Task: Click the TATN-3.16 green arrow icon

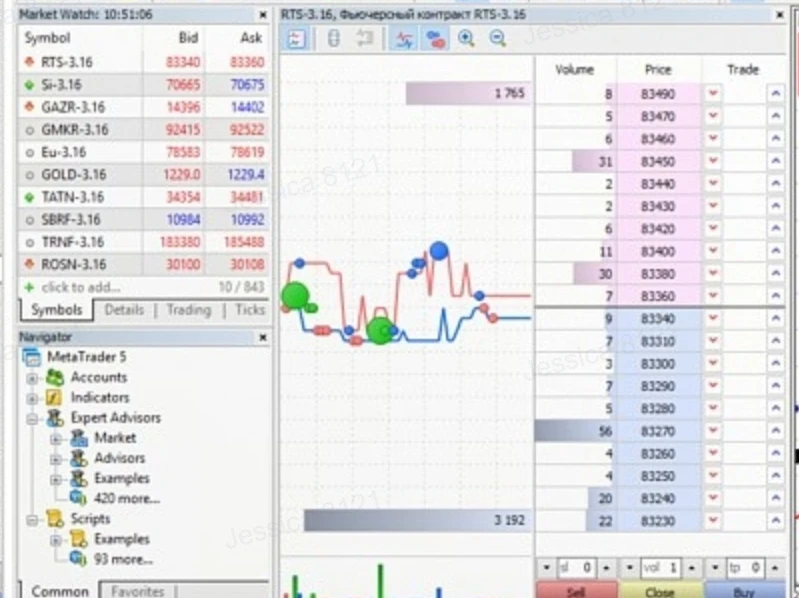Action: pos(30,197)
